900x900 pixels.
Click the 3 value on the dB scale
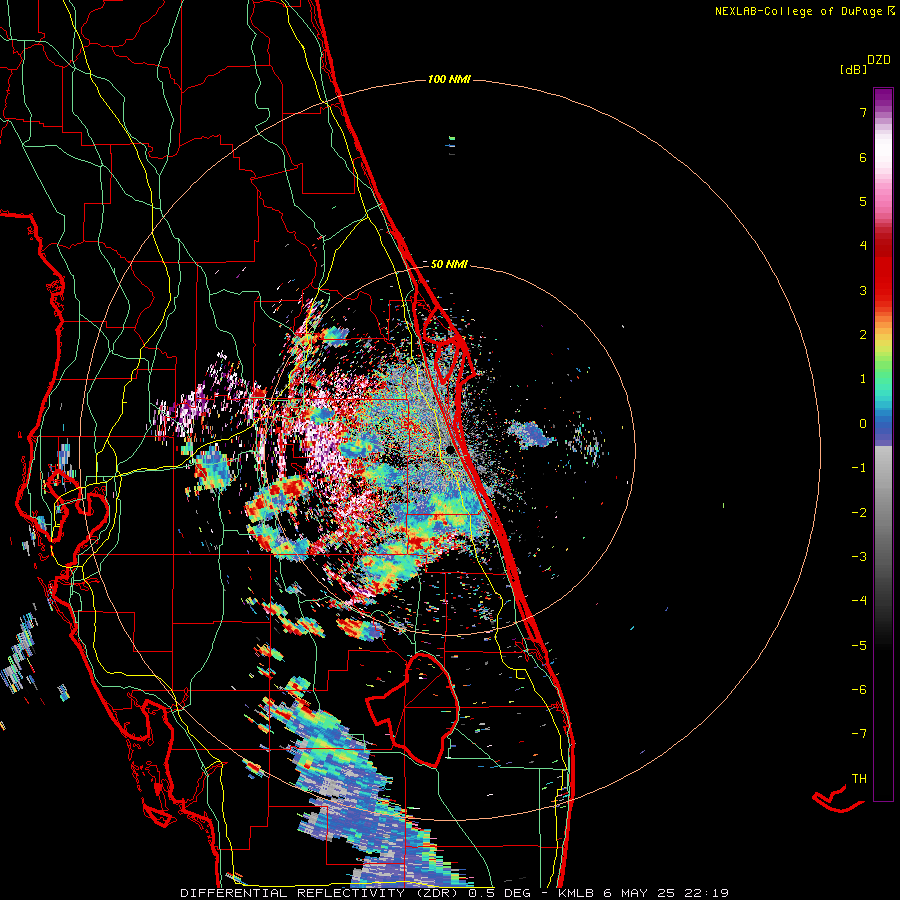tap(863, 290)
